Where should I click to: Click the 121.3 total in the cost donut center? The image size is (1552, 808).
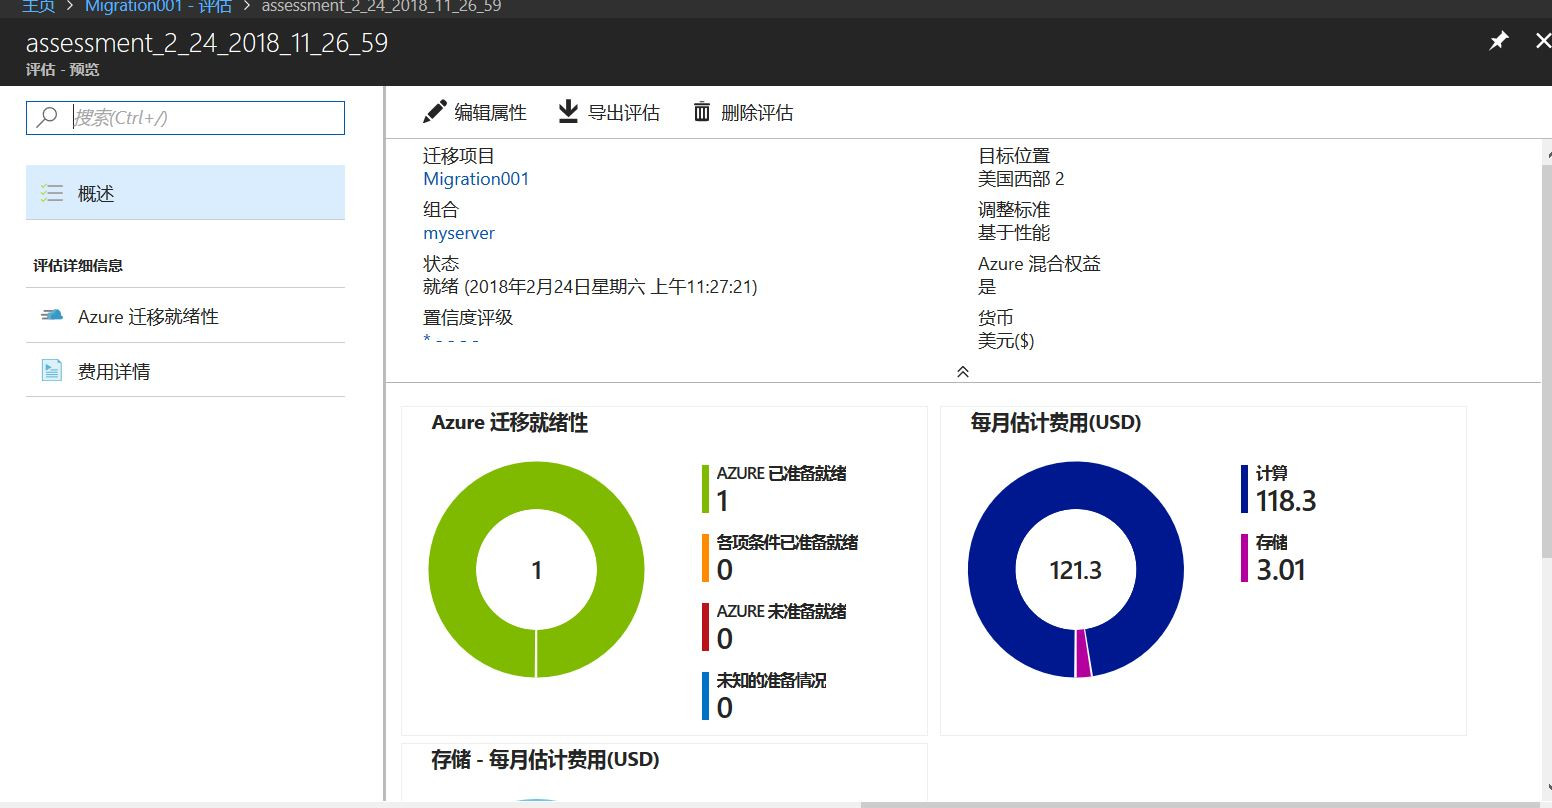[x=1075, y=570]
